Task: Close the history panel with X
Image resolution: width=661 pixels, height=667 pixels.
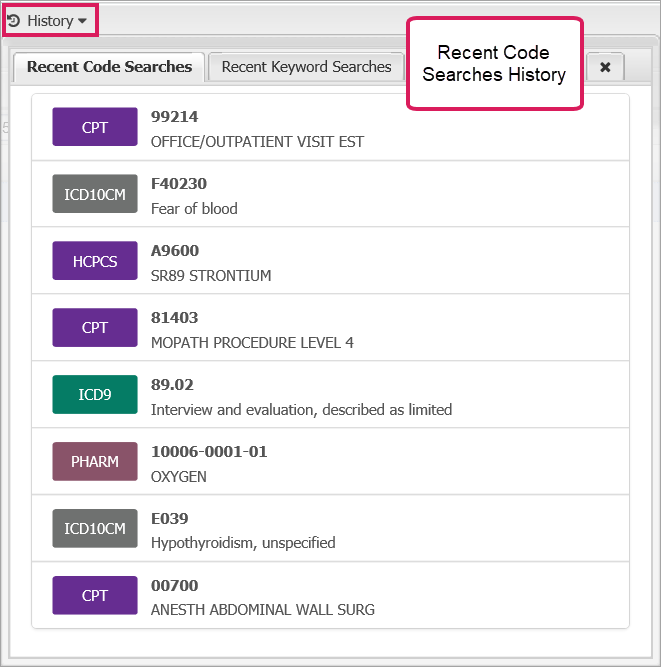Action: [605, 67]
